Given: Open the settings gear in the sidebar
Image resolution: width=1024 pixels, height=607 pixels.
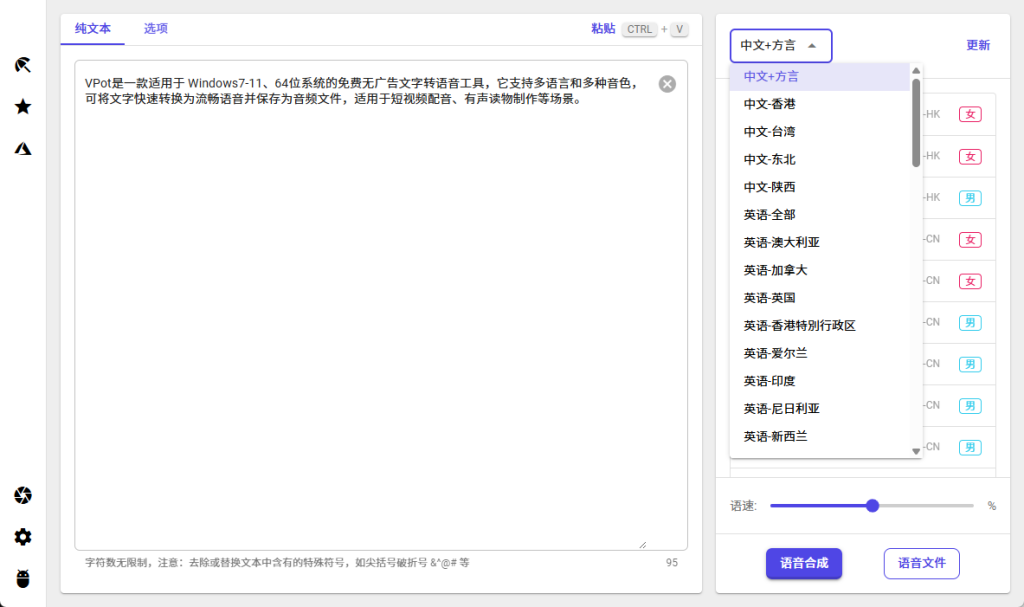Looking at the screenshot, I should [x=22, y=537].
